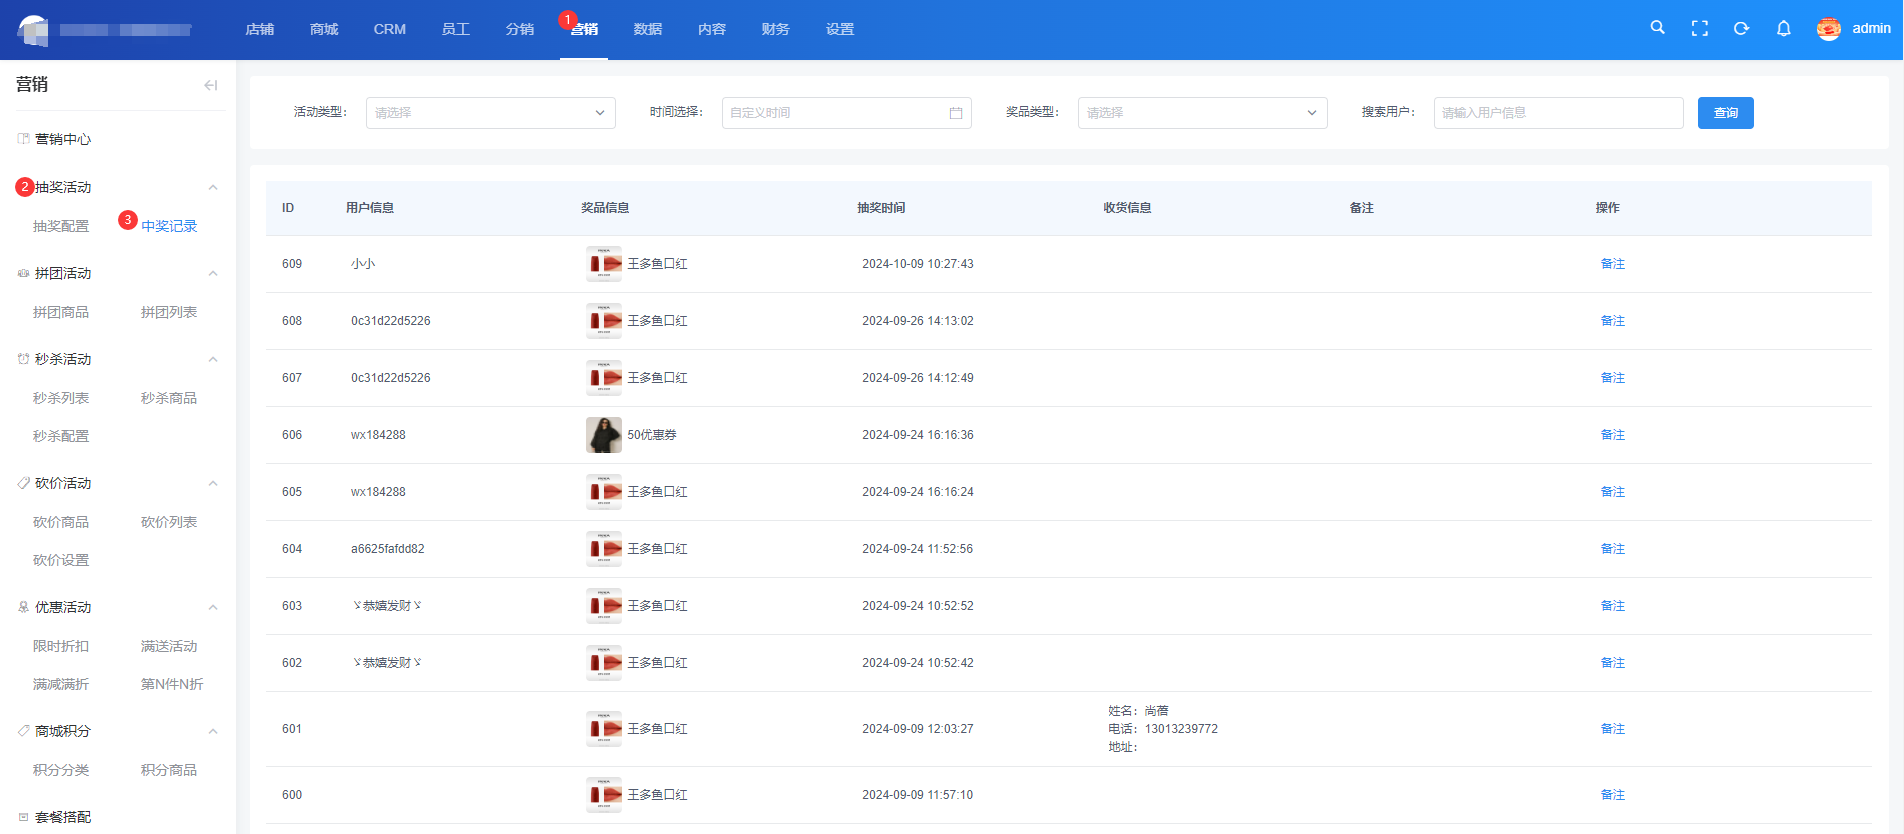Click 优惠活动 section icon
1904x834 pixels.
(x=23, y=607)
